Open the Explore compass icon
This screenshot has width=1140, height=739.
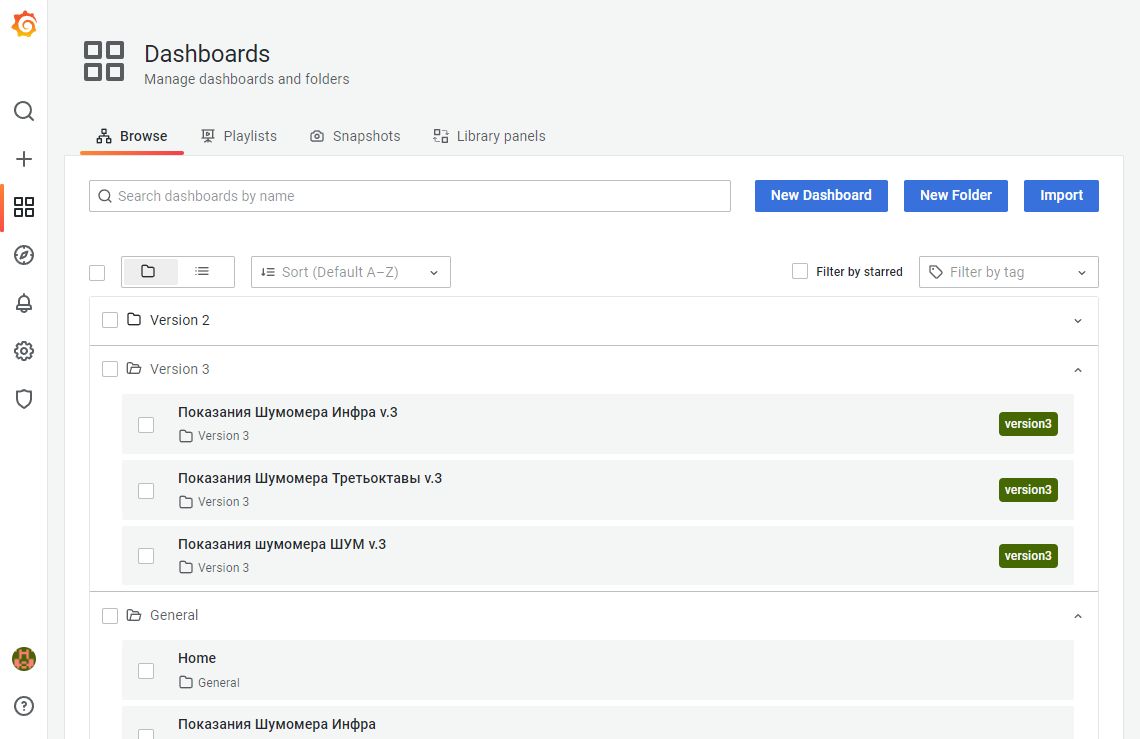point(24,255)
